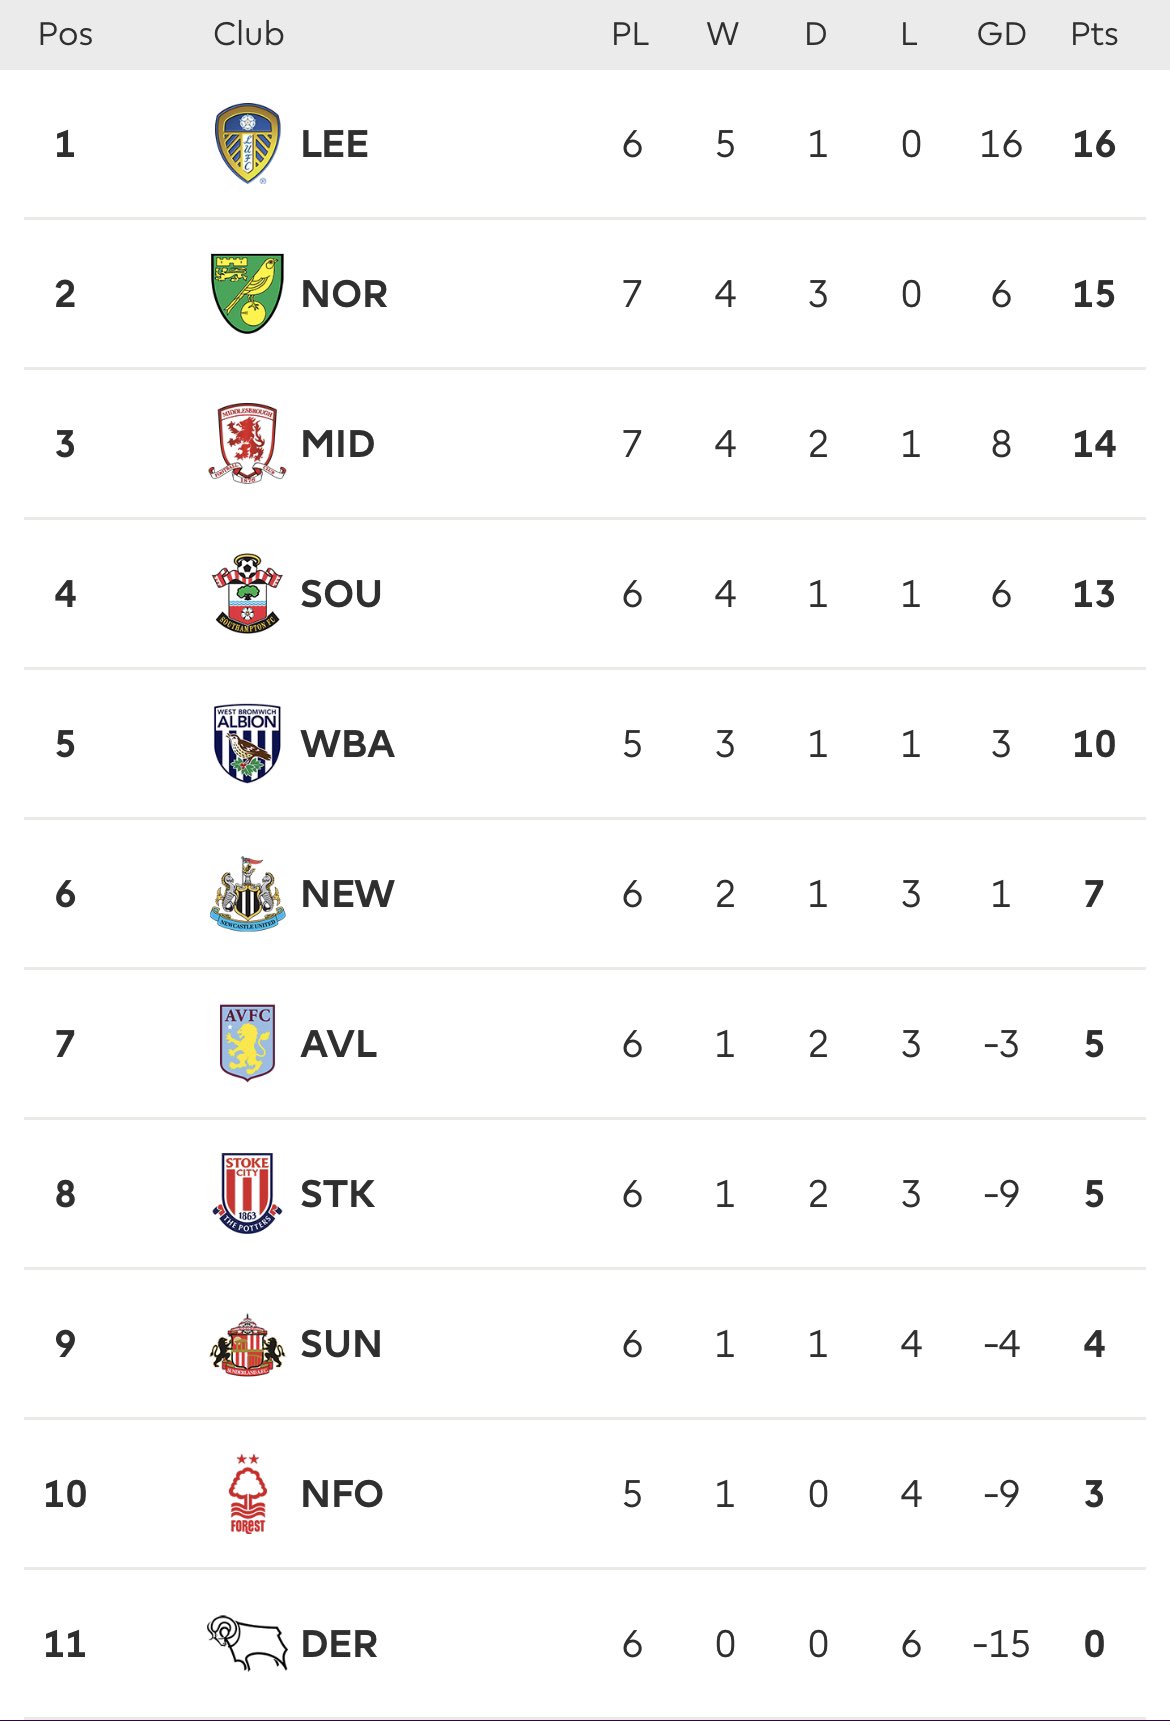Open the Aston Villa AVFC badge

click(x=247, y=1044)
